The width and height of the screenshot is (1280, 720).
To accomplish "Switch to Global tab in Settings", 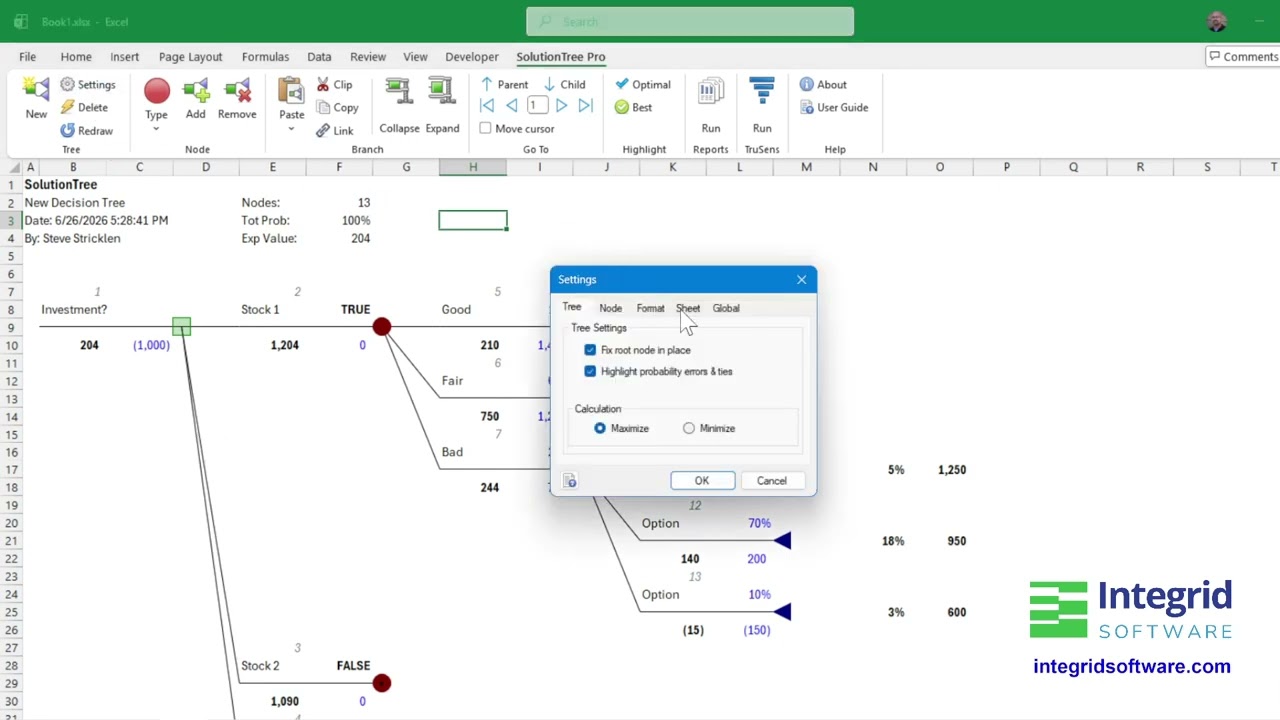I will click(726, 308).
